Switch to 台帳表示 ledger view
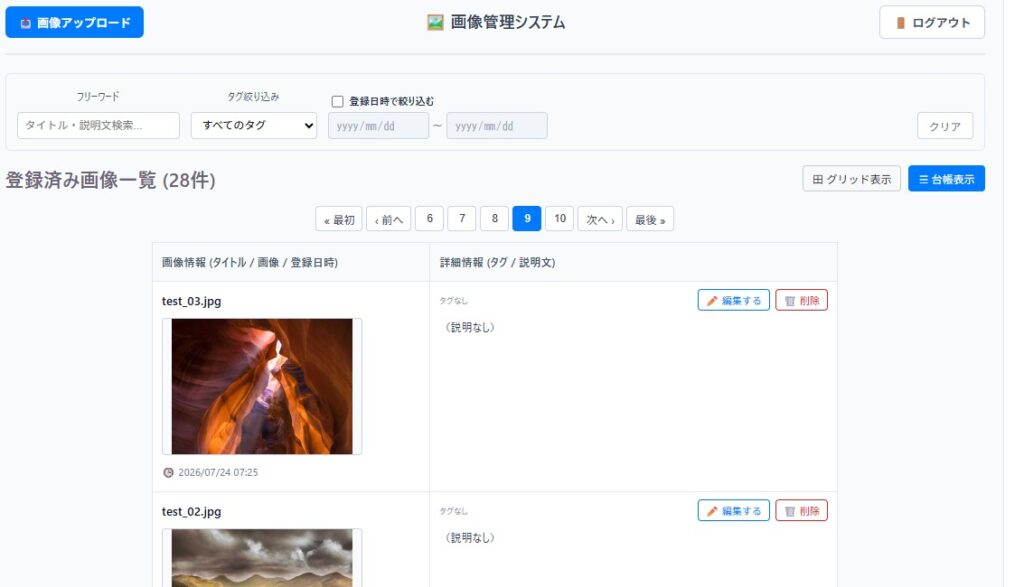 pyautogui.click(x=946, y=179)
